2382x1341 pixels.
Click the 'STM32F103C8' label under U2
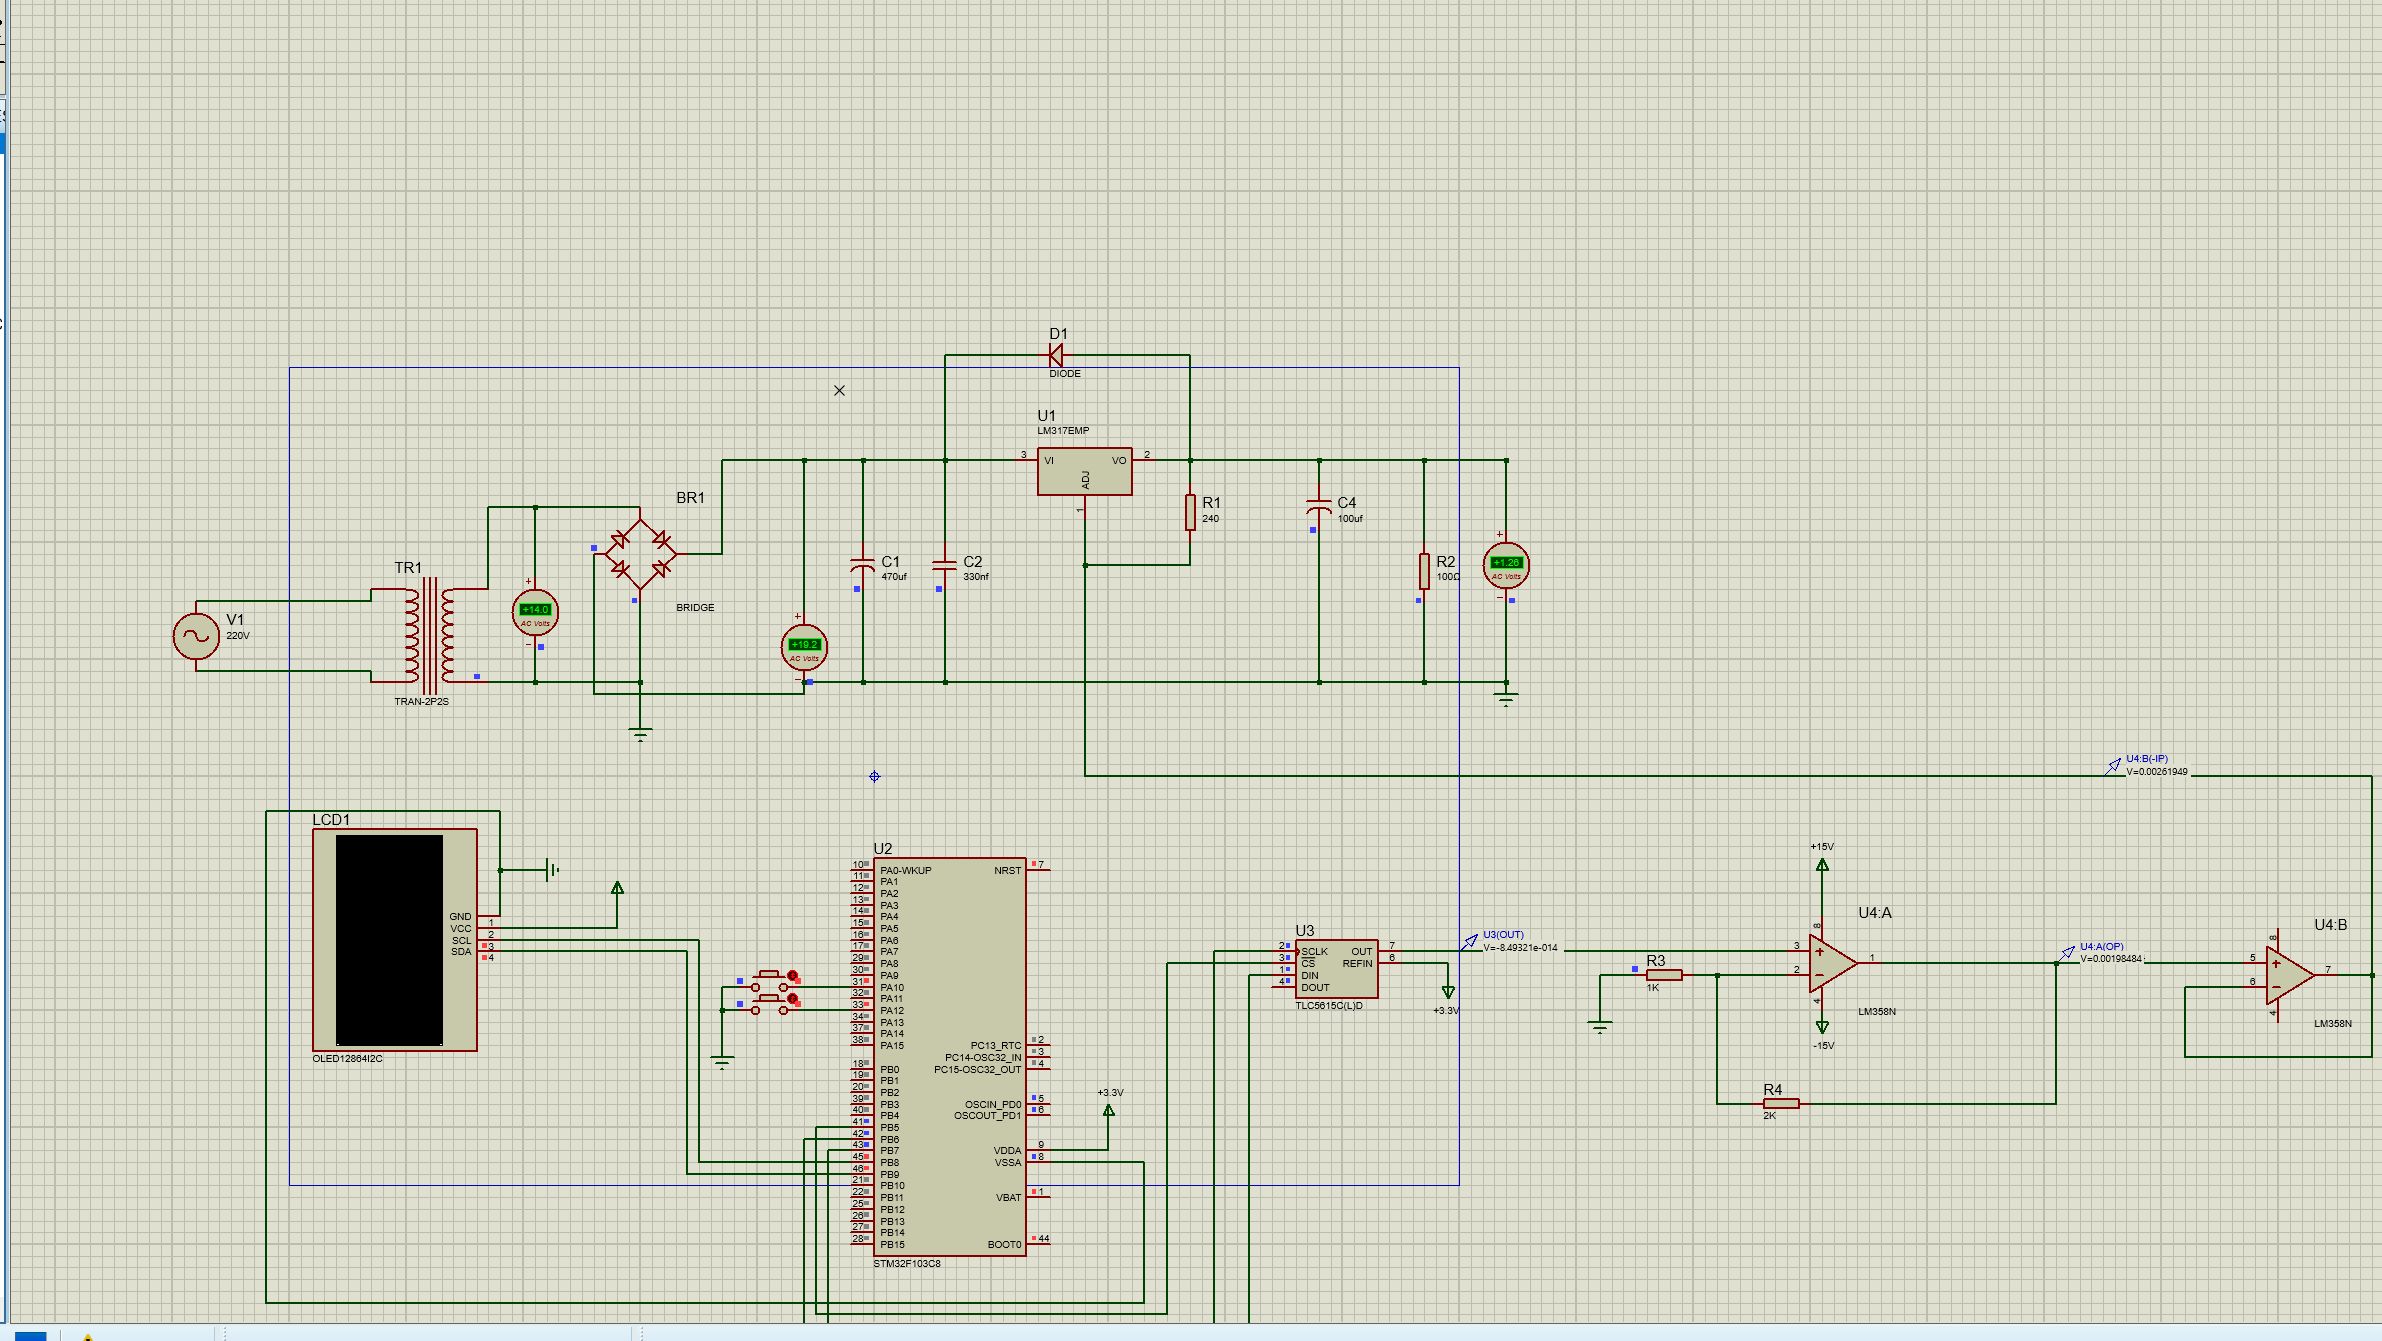click(x=907, y=1264)
